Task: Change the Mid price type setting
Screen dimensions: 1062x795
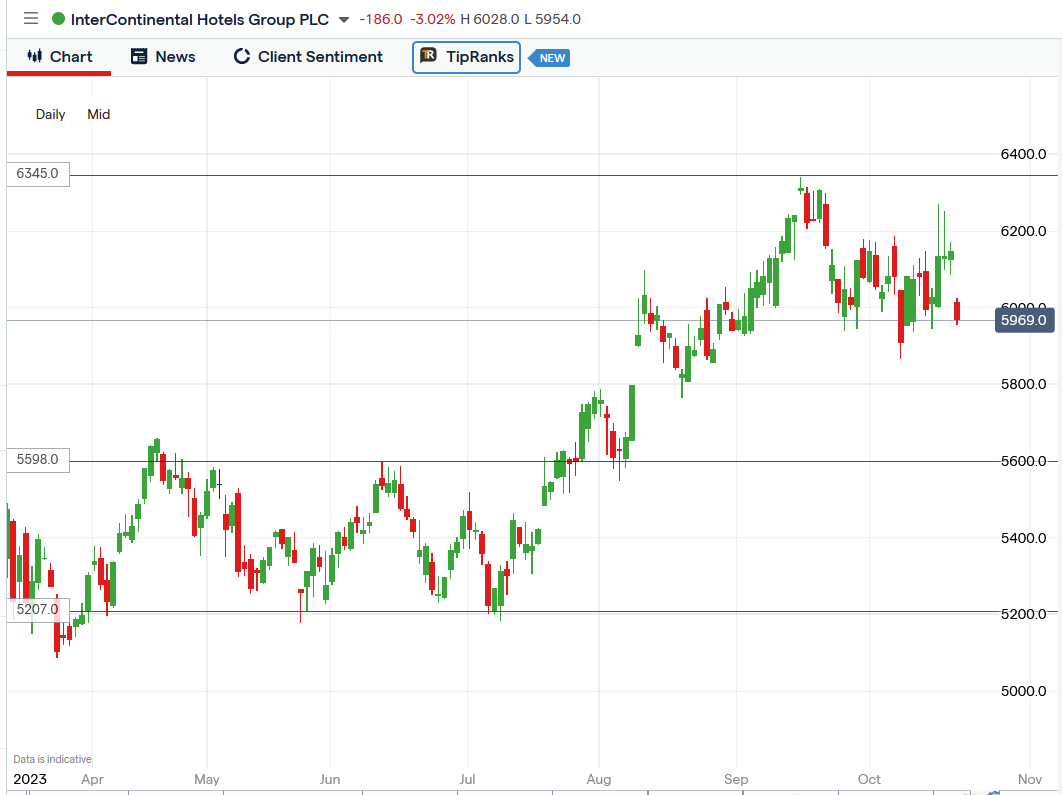Action: point(99,114)
